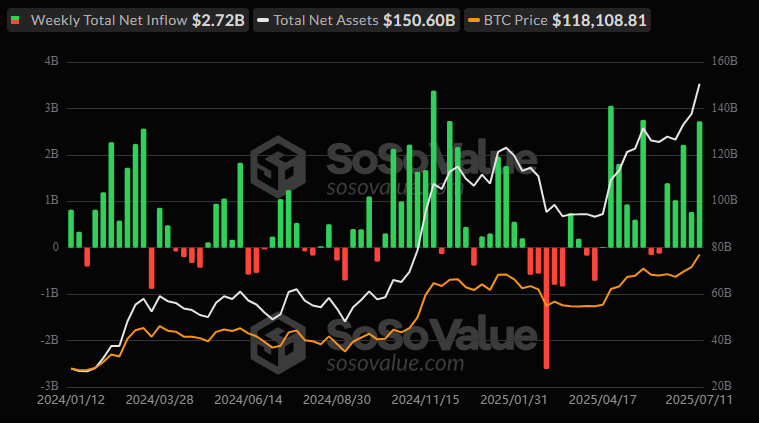Viewport: 759px width, 423px height.
Task: Click the white Total Net Assets swatch
Action: pos(263,20)
